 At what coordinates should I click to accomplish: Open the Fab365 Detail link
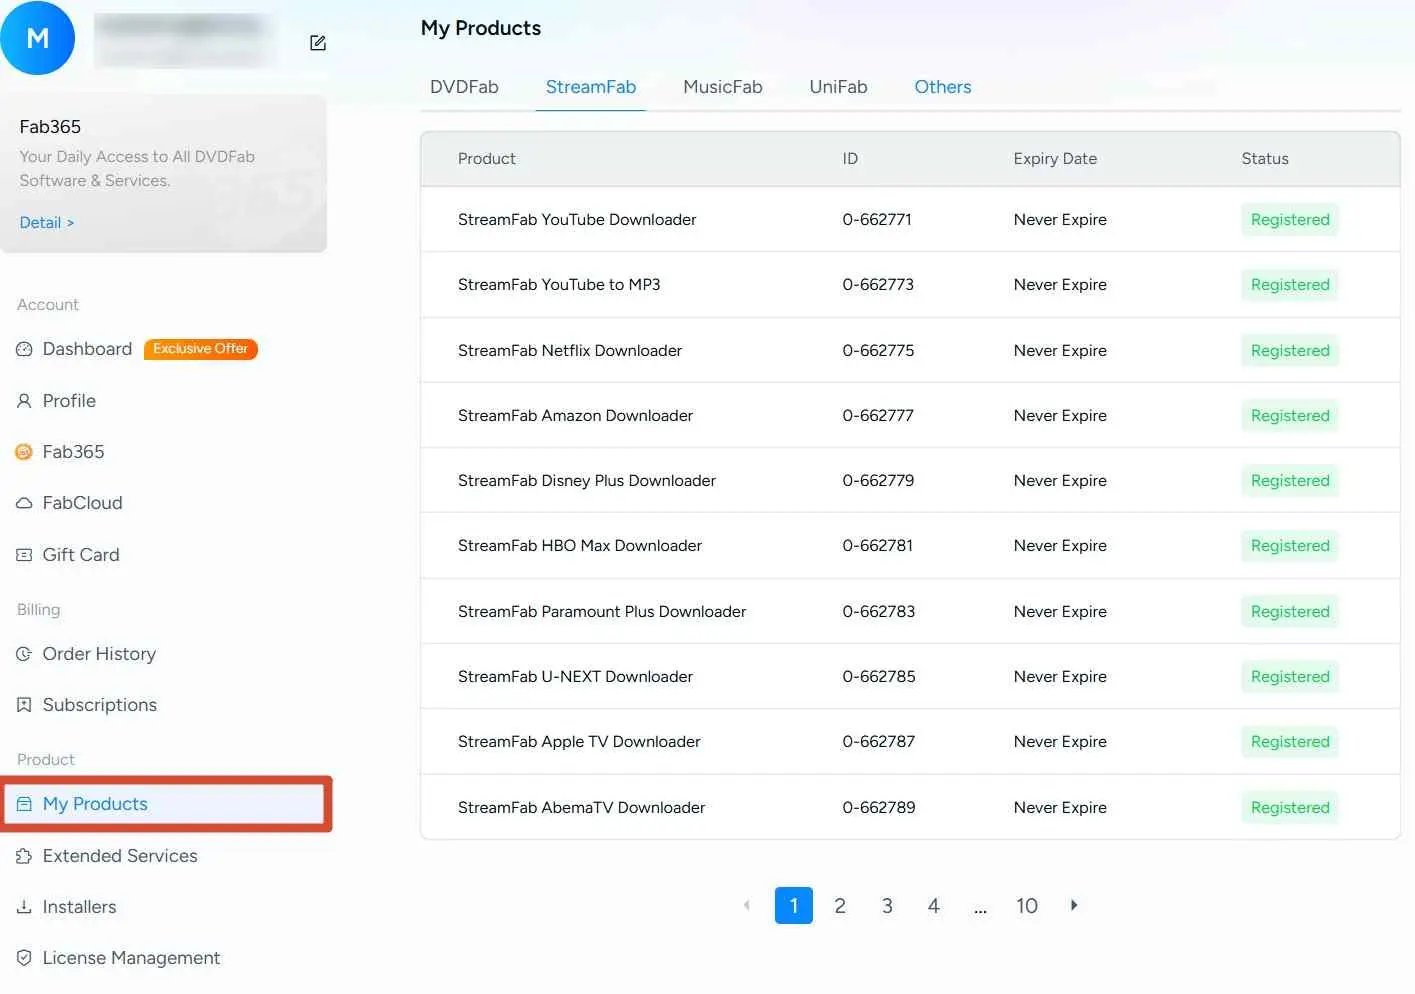point(47,222)
